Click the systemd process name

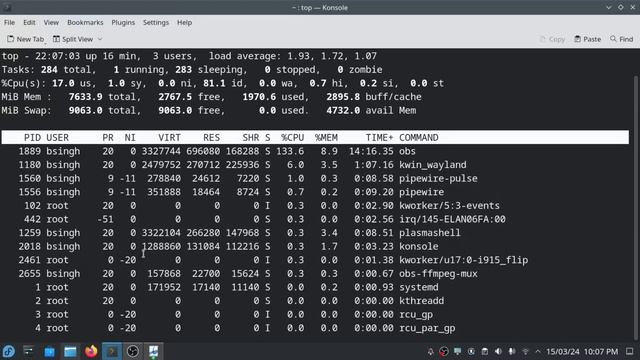coord(419,287)
